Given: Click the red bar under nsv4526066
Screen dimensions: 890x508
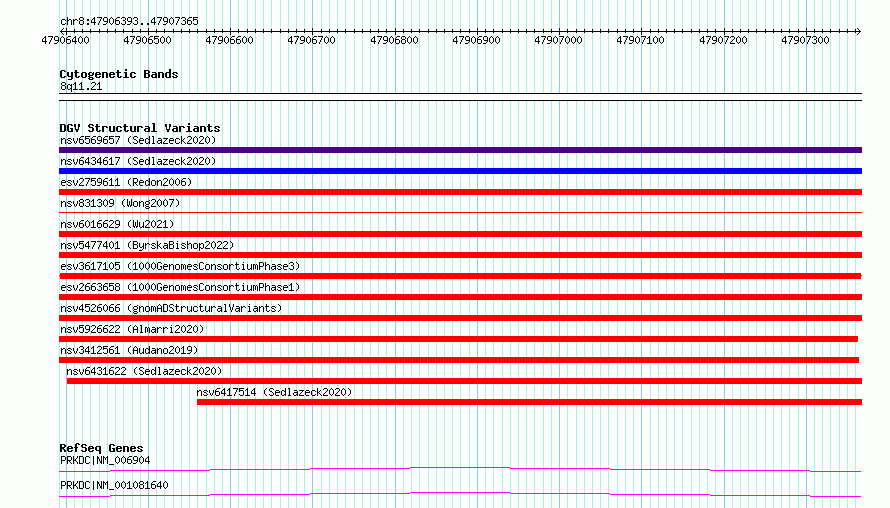Looking at the screenshot, I should 460,318.
